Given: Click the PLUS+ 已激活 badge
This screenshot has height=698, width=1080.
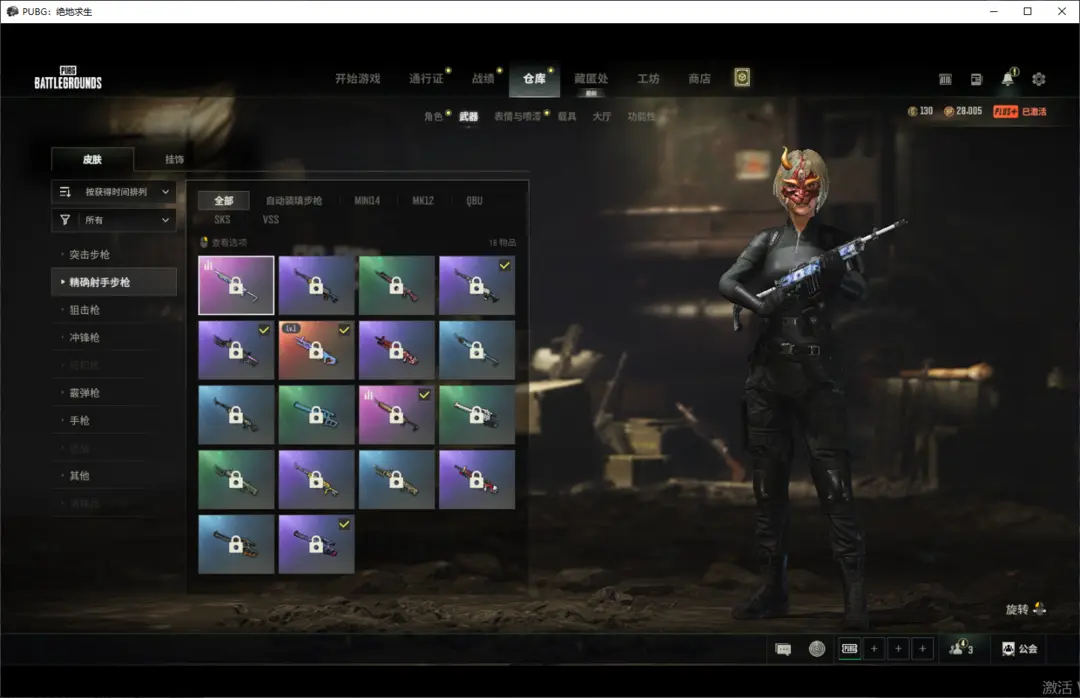Looking at the screenshot, I should (1019, 112).
